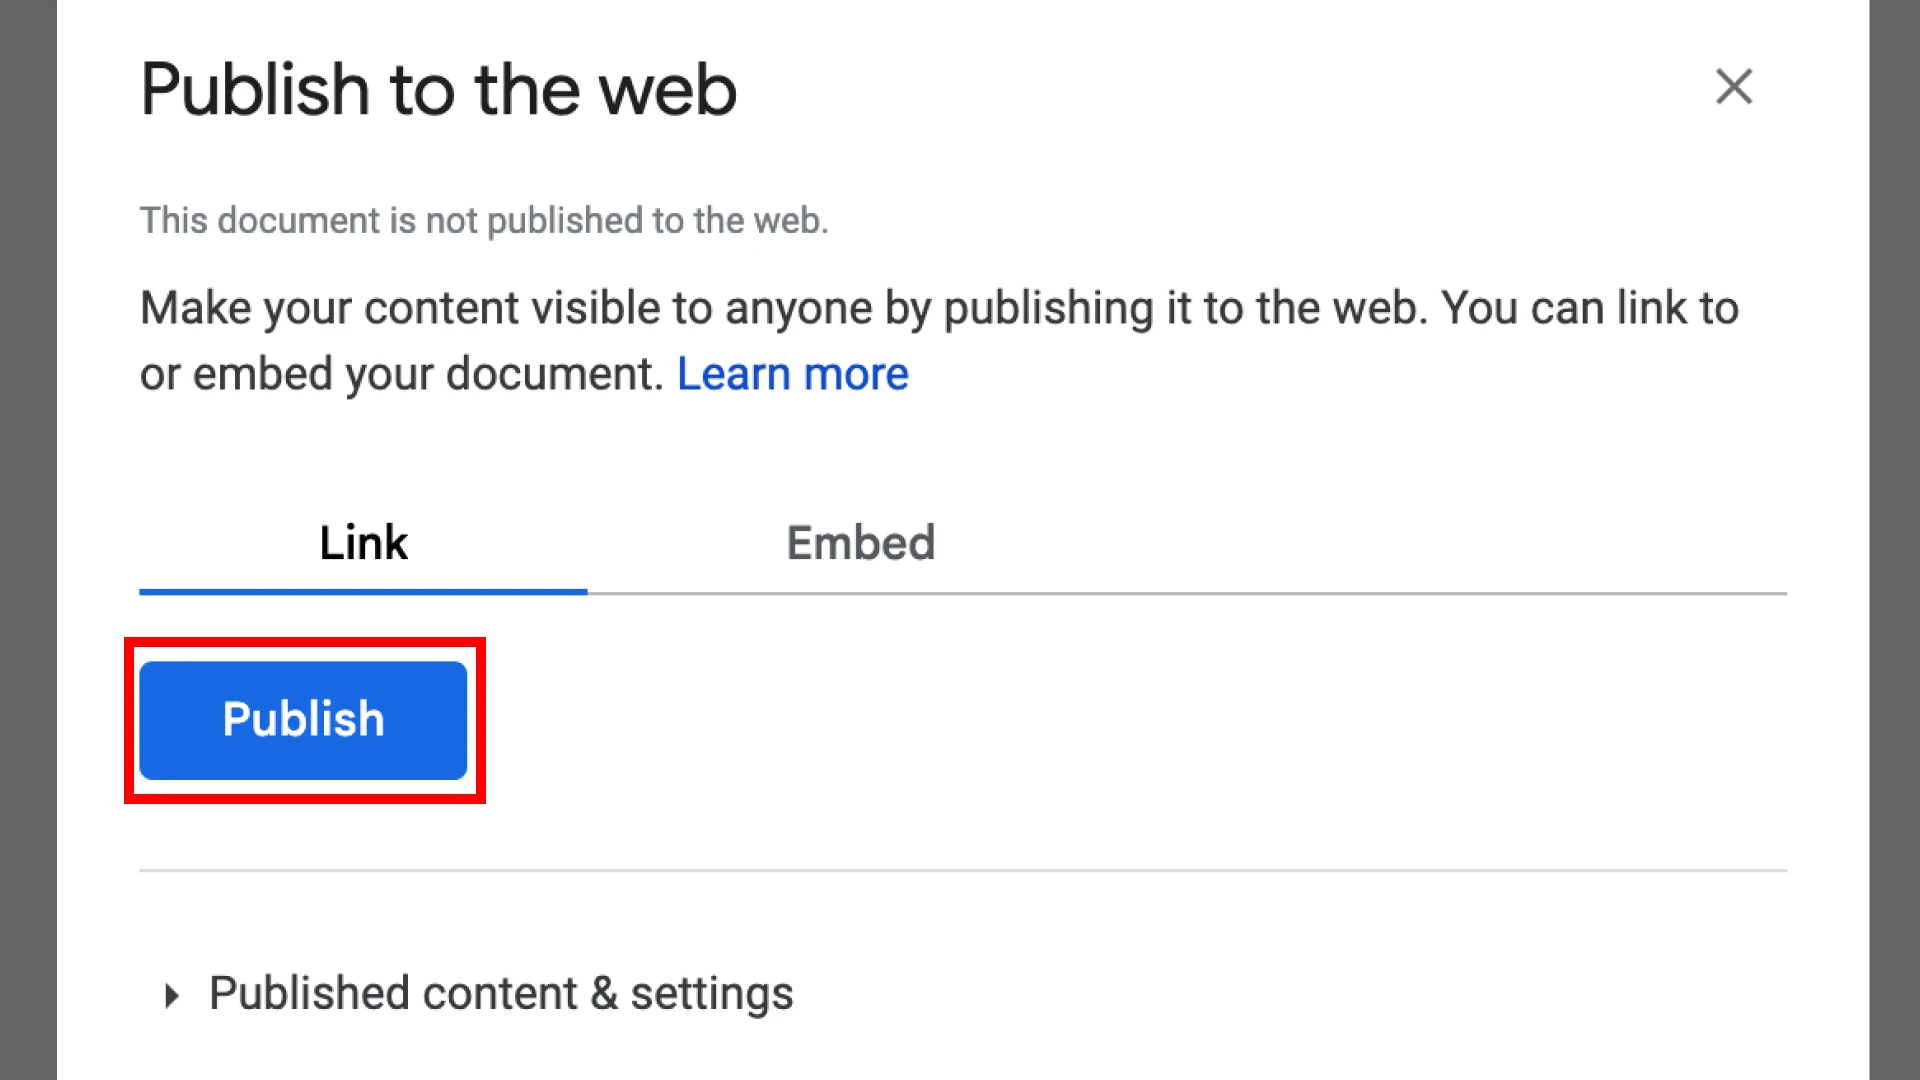The width and height of the screenshot is (1920, 1080).
Task: Open the Published content & settings section
Action: click(x=479, y=994)
